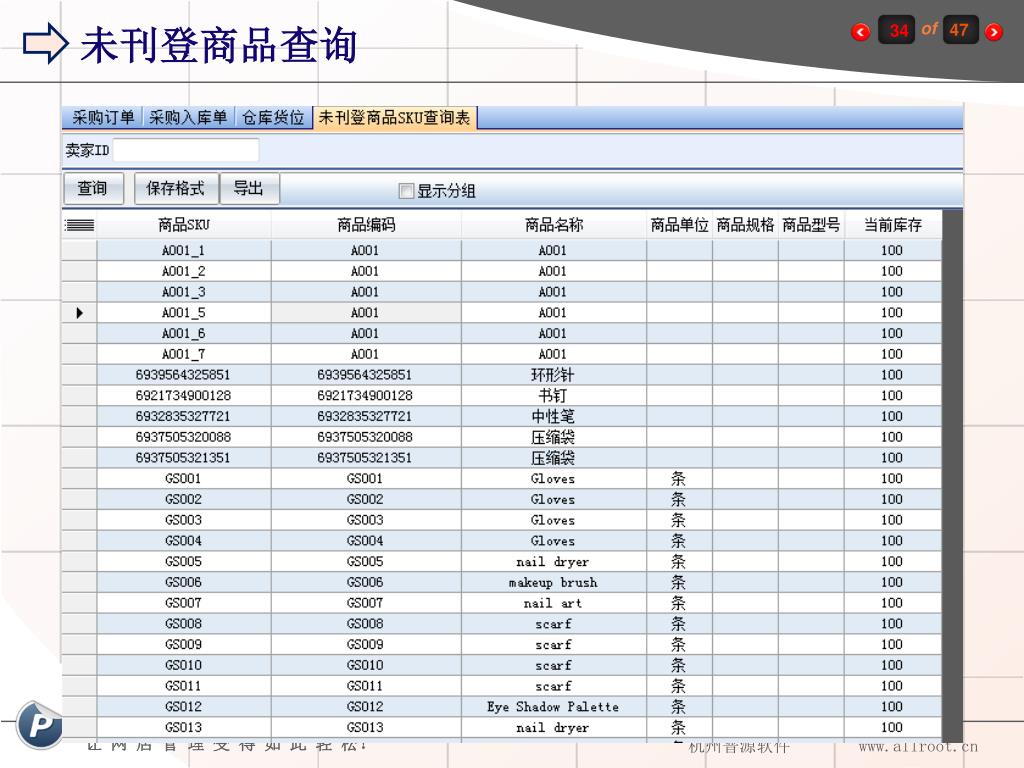Toggle the 显示分组 checkbox
Screen dimensions: 1024x768
(406, 191)
